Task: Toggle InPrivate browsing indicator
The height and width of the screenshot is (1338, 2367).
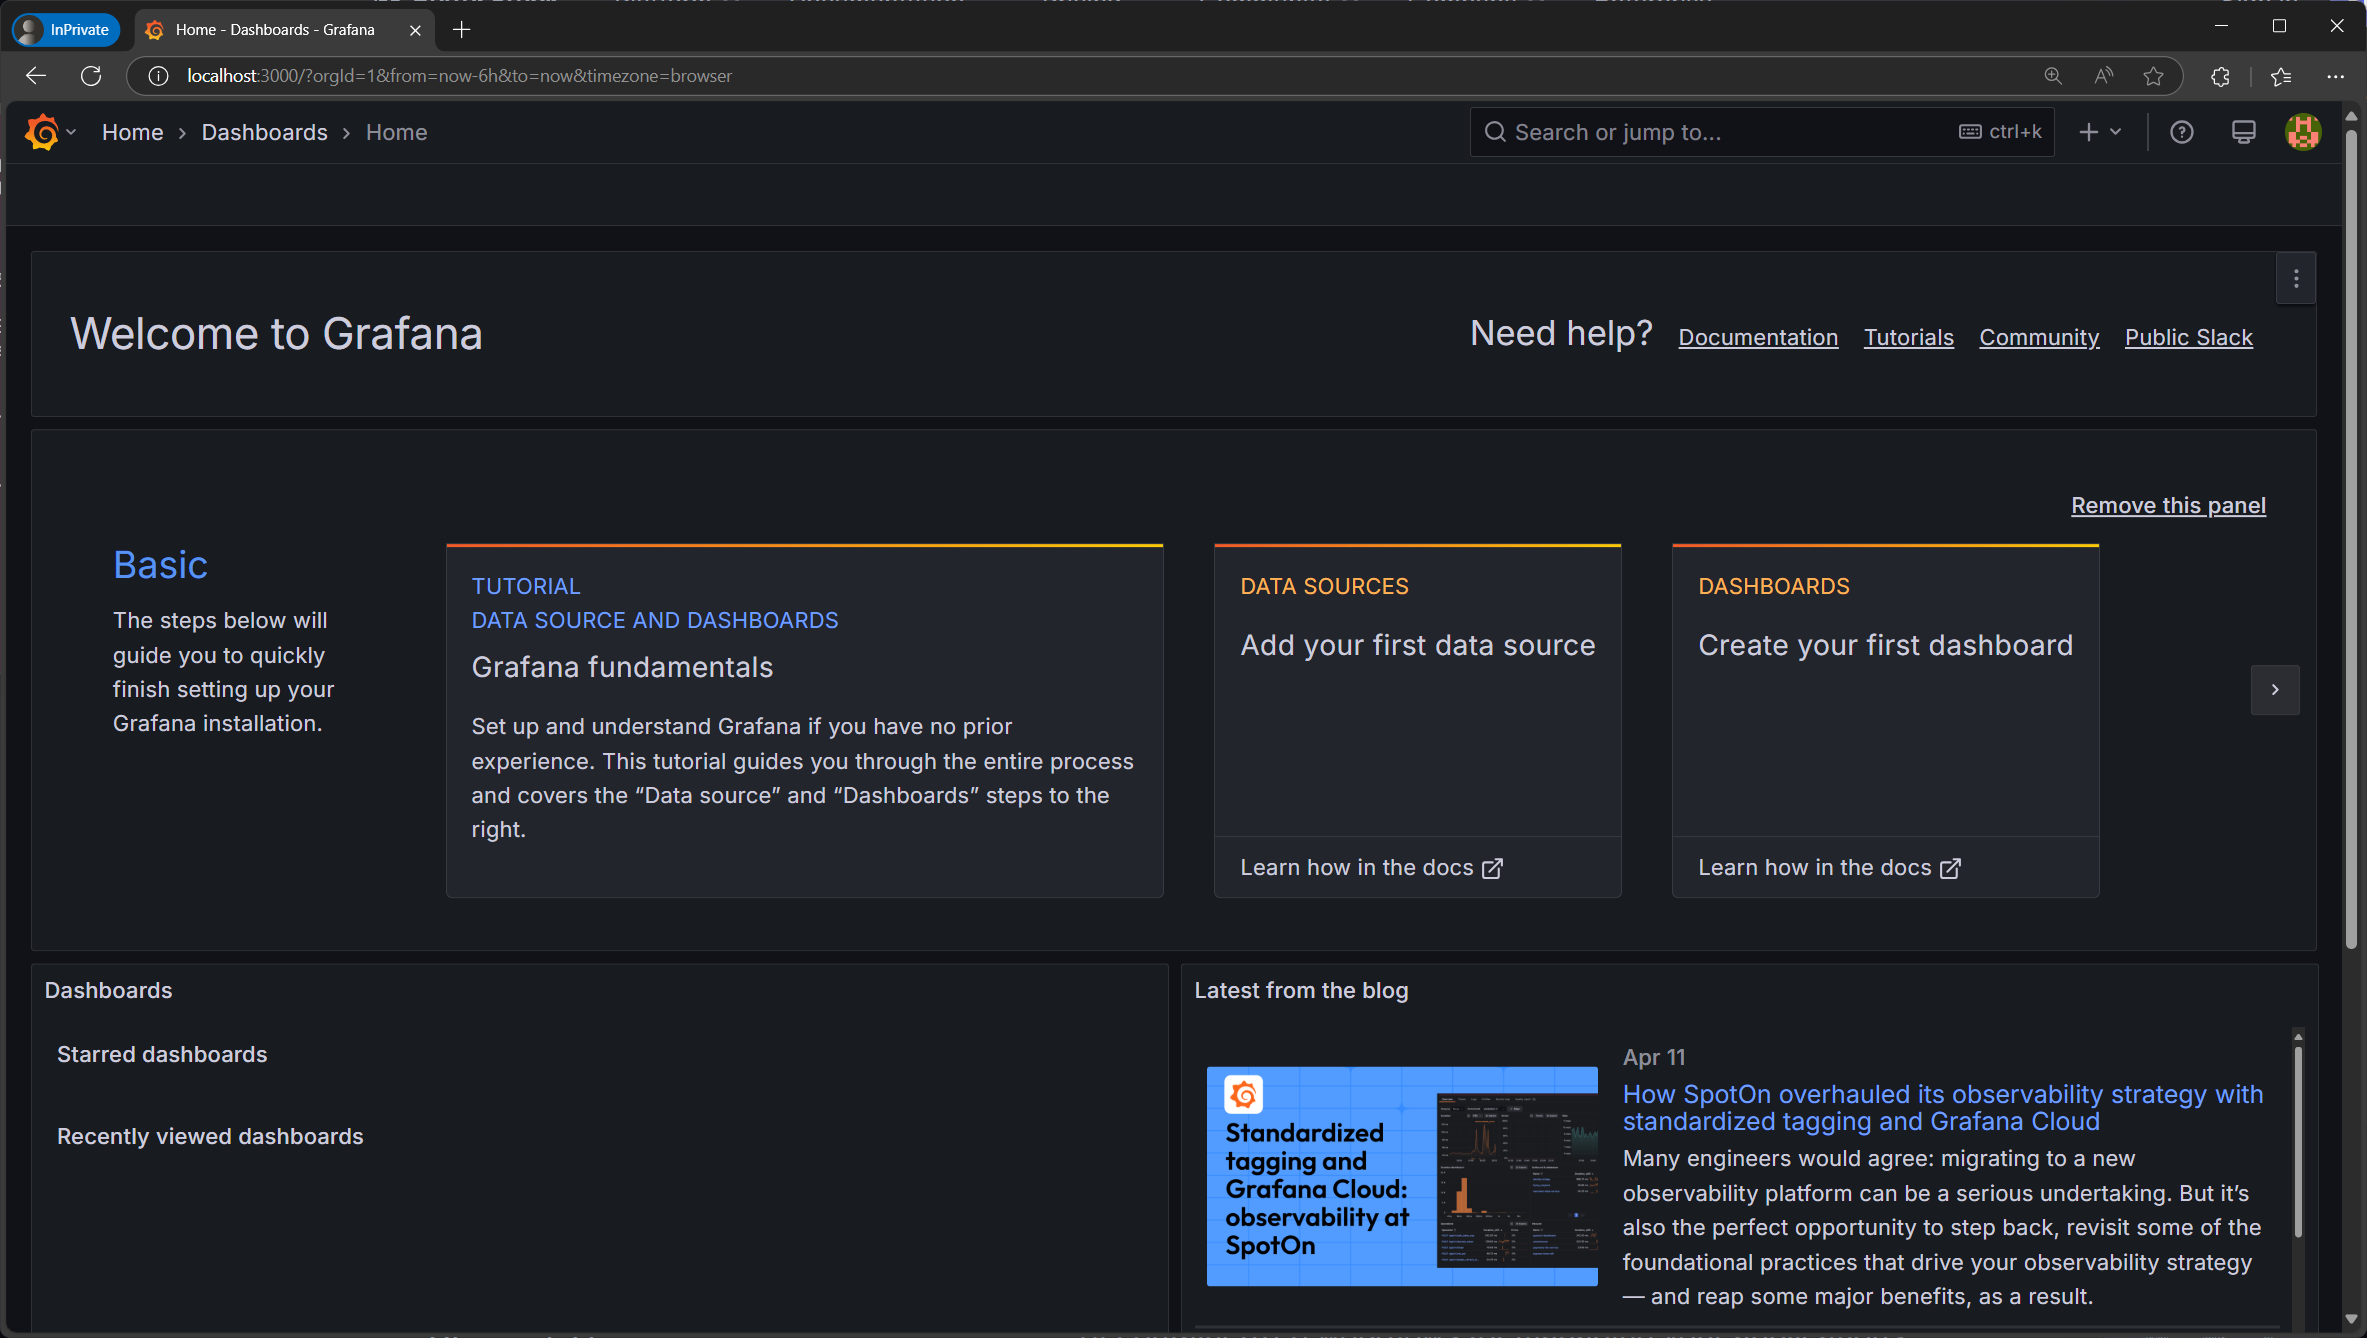Action: (x=64, y=29)
